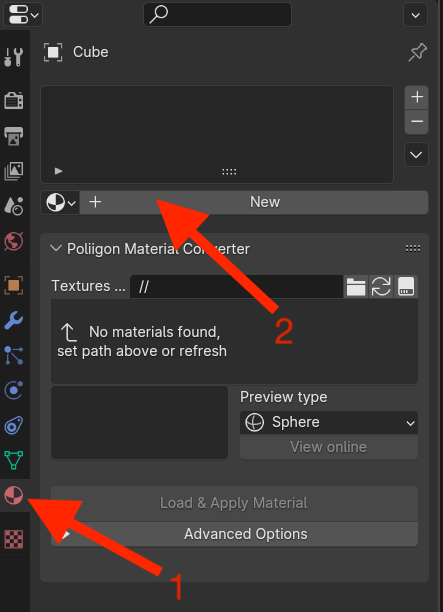This screenshot has width=443, height=612.
Task: Click the Textures path input field
Action: [x=237, y=287]
